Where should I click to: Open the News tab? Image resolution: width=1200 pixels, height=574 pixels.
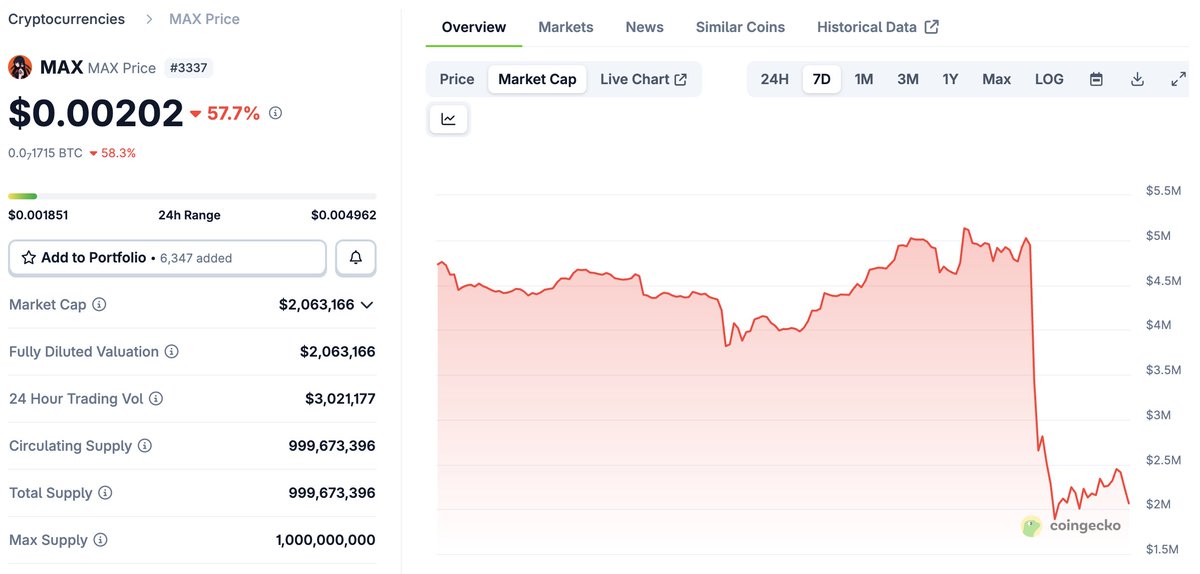tap(644, 27)
